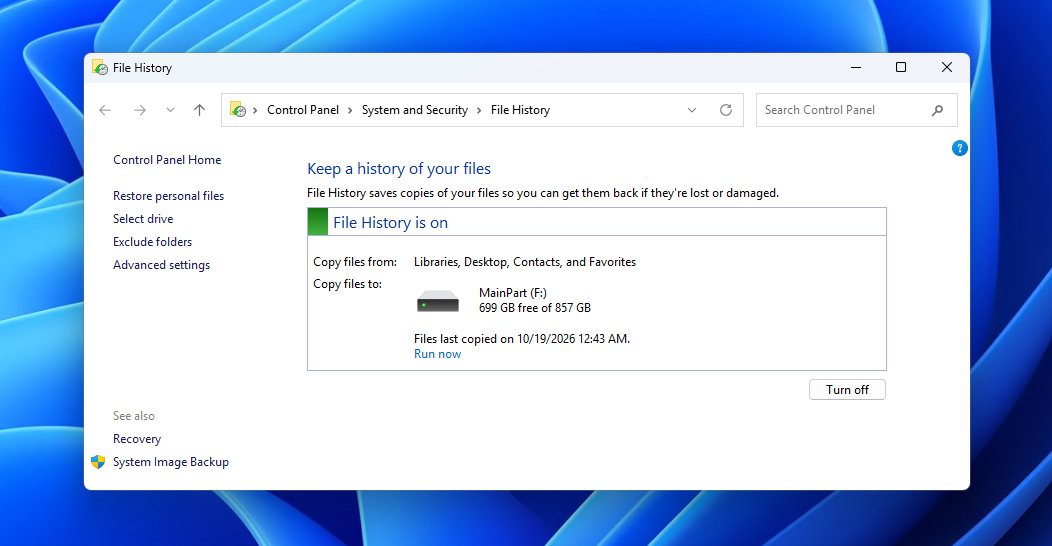
Task: Refresh the File History page
Action: [x=726, y=110]
